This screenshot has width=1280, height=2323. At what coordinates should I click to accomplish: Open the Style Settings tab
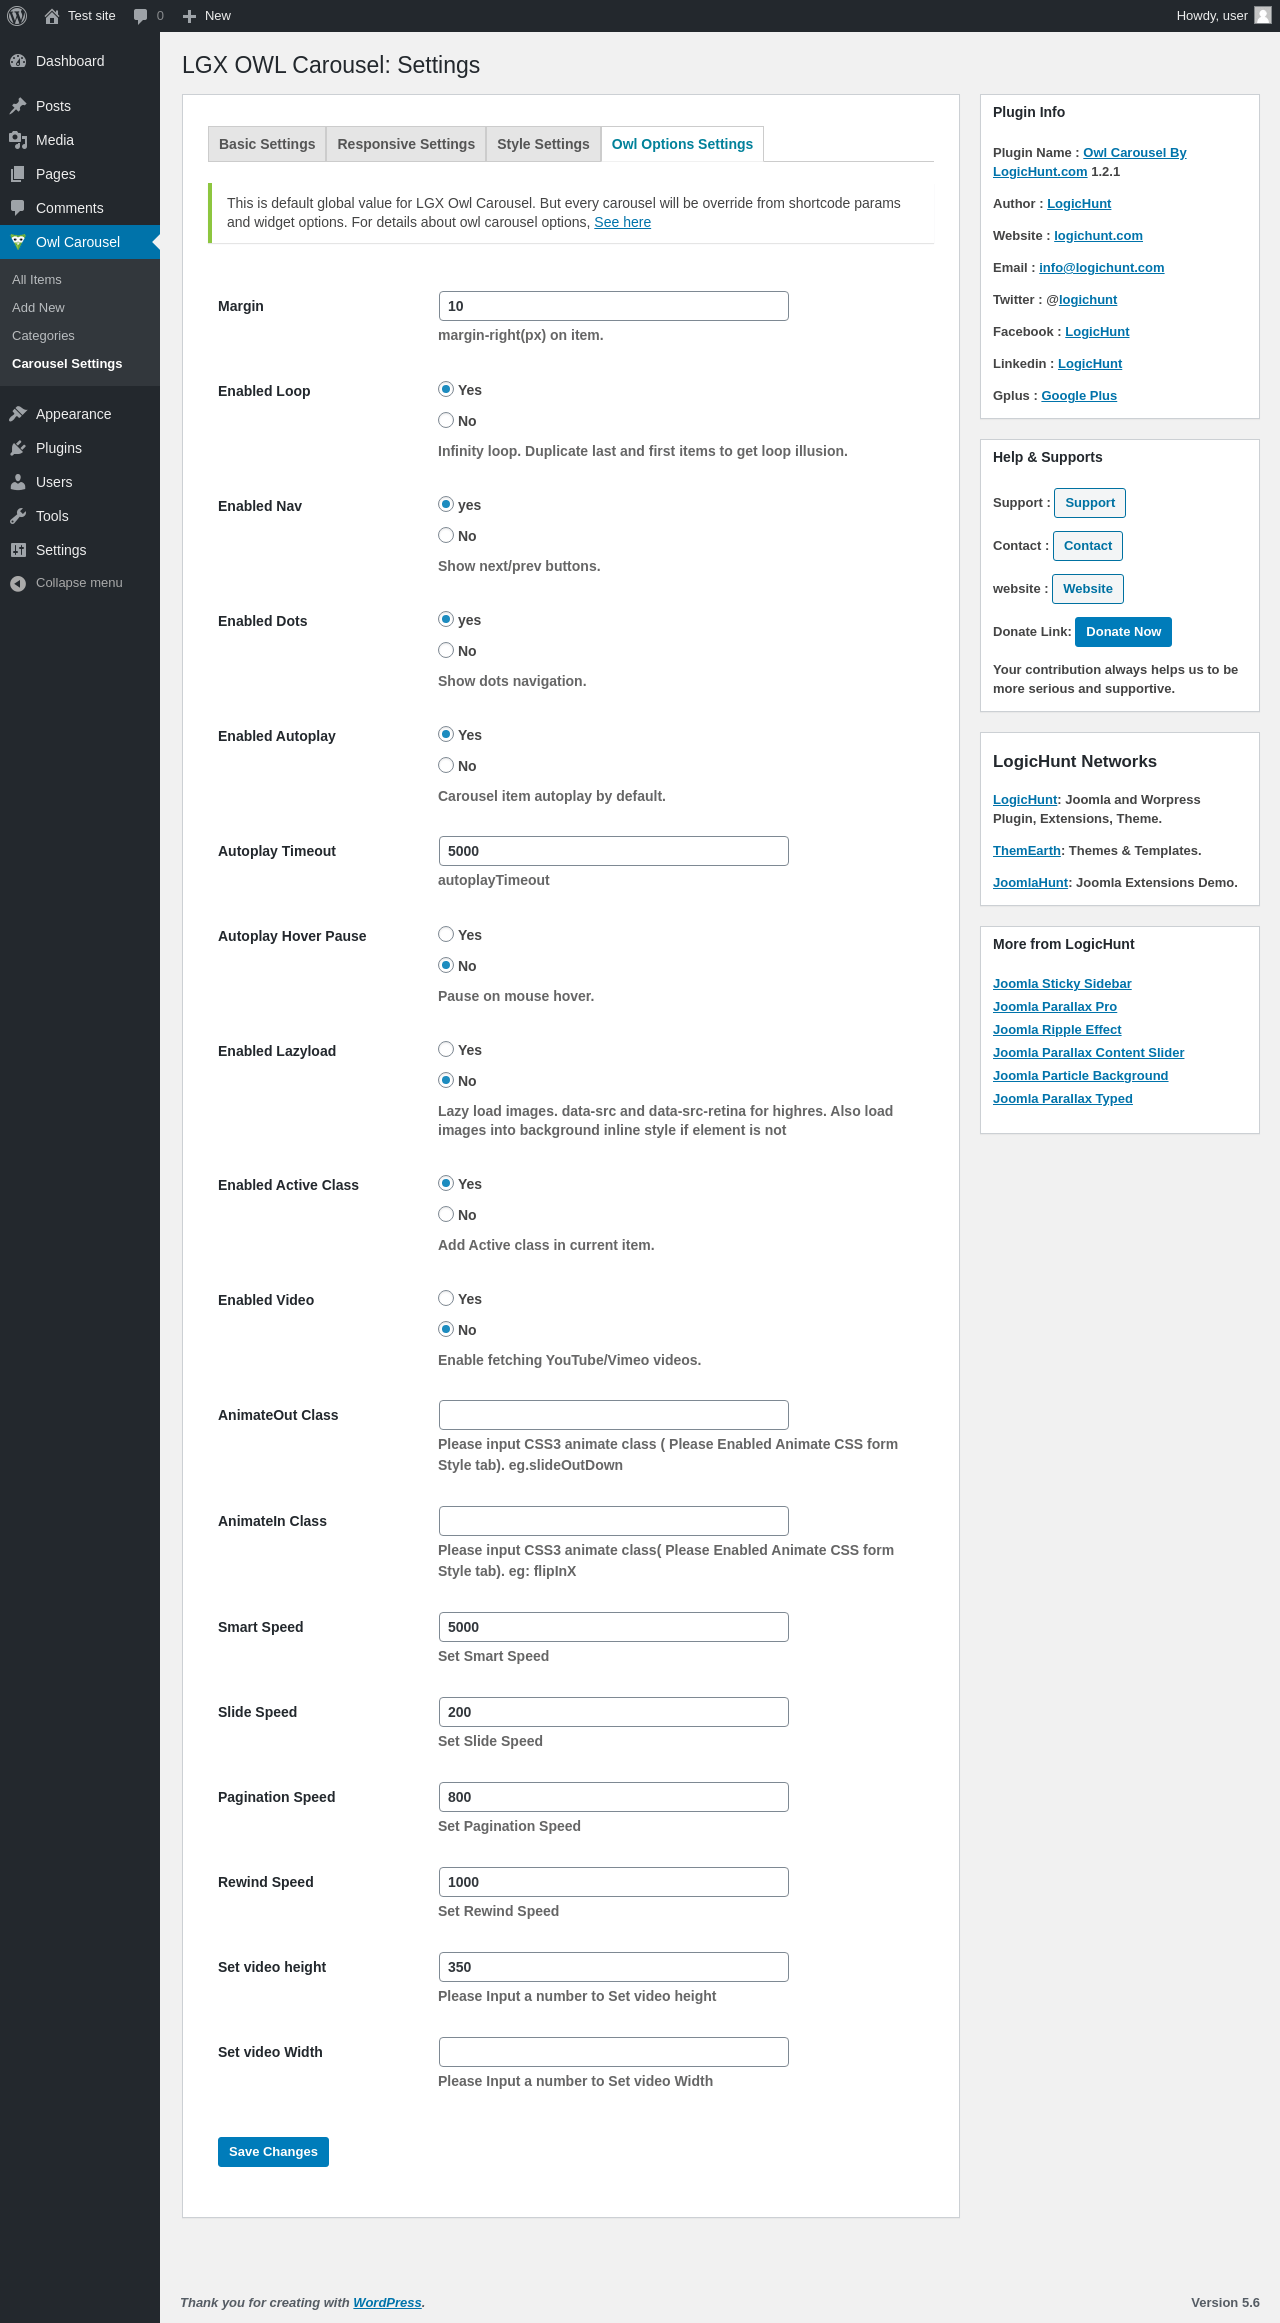tap(543, 144)
